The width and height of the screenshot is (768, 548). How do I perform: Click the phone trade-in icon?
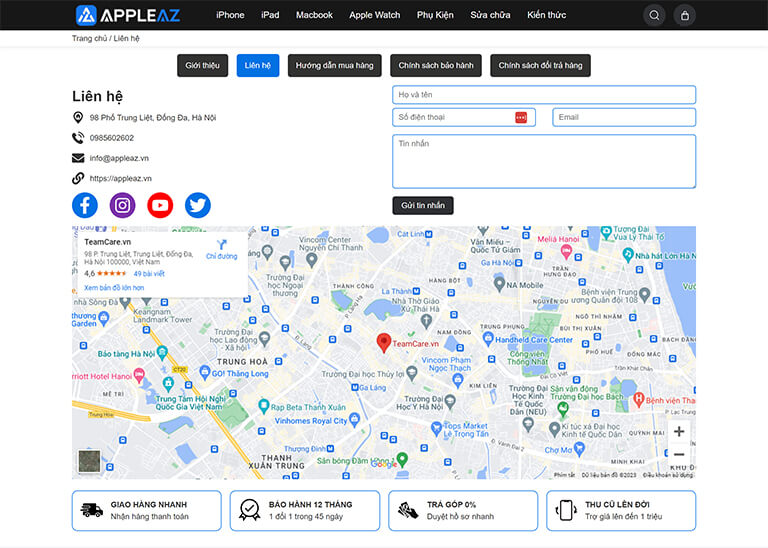pyautogui.click(x=566, y=510)
